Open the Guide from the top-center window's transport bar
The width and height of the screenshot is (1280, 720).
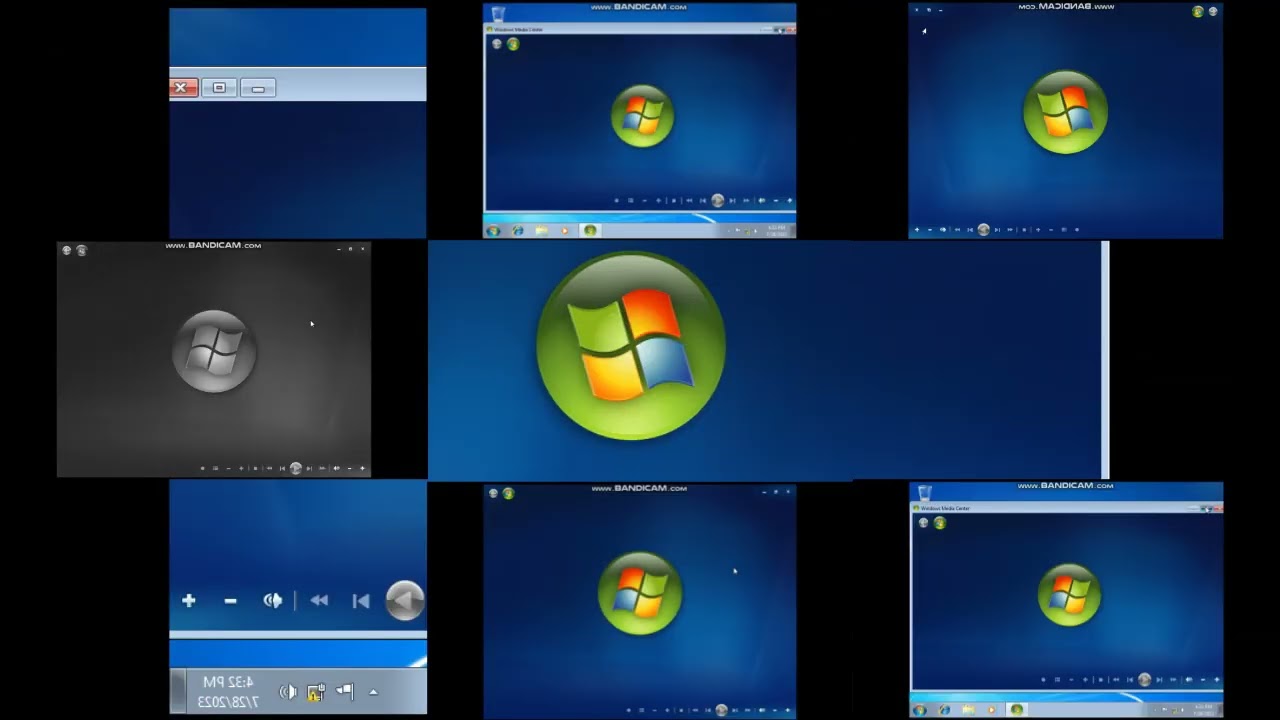(x=631, y=201)
